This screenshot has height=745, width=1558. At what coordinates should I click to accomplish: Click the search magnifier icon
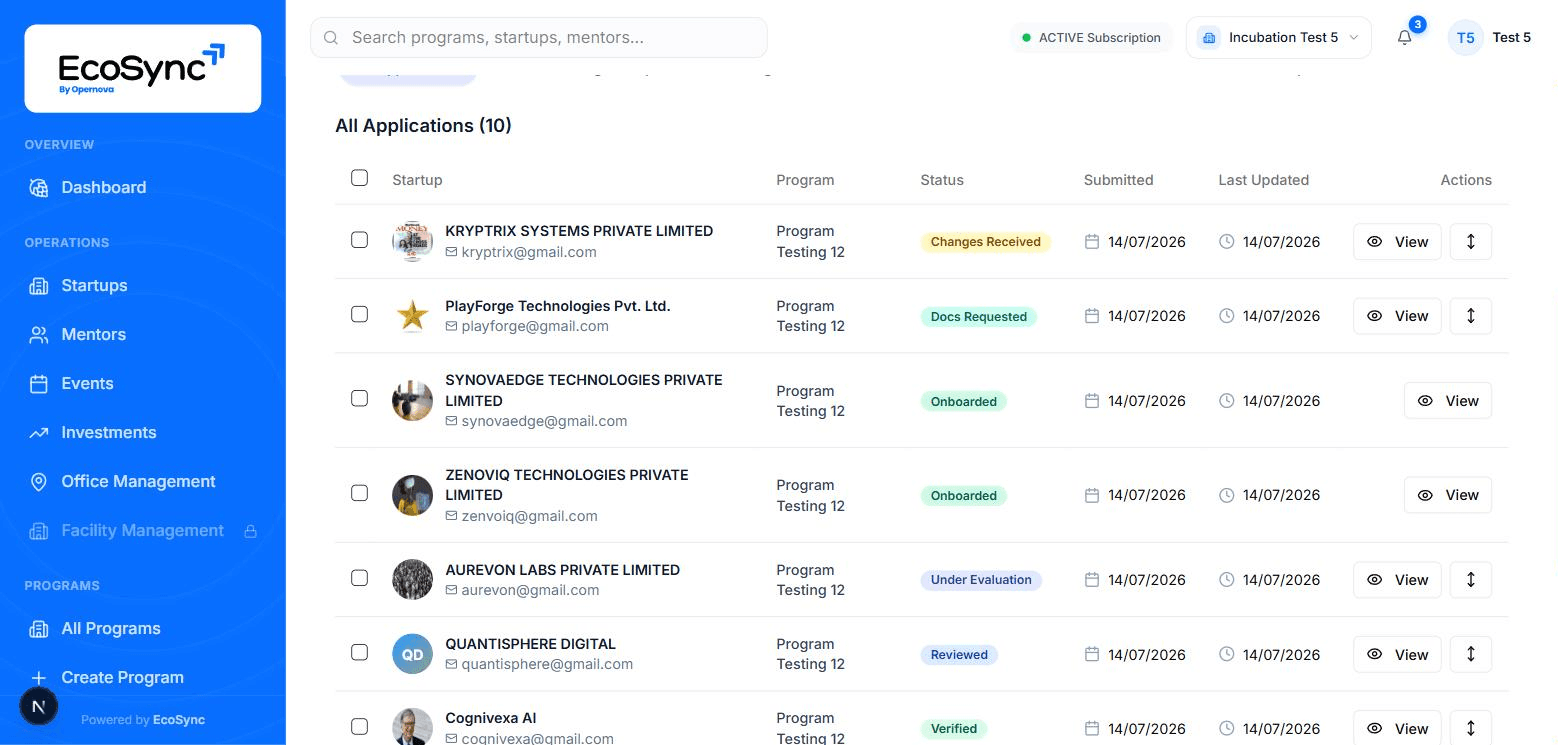point(331,38)
